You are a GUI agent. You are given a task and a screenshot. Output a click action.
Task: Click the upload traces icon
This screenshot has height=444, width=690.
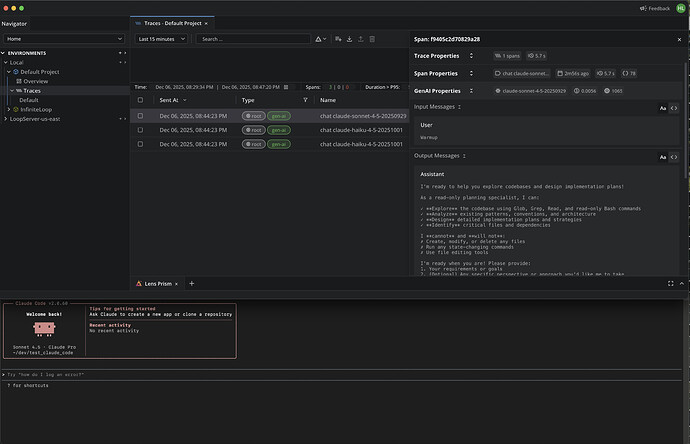[360, 39]
